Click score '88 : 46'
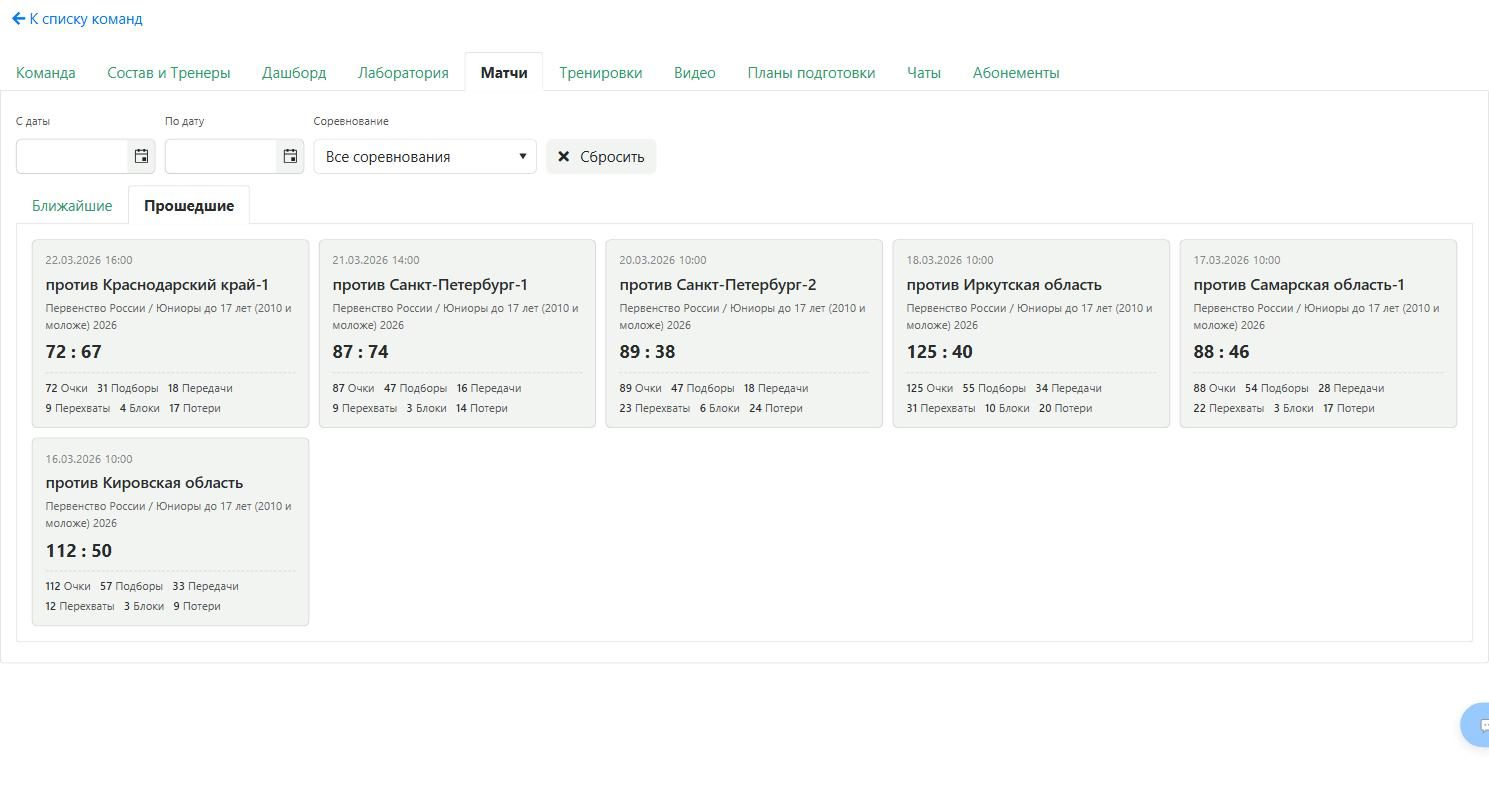Image resolution: width=1489 pixels, height=812 pixels. [x=1221, y=351]
